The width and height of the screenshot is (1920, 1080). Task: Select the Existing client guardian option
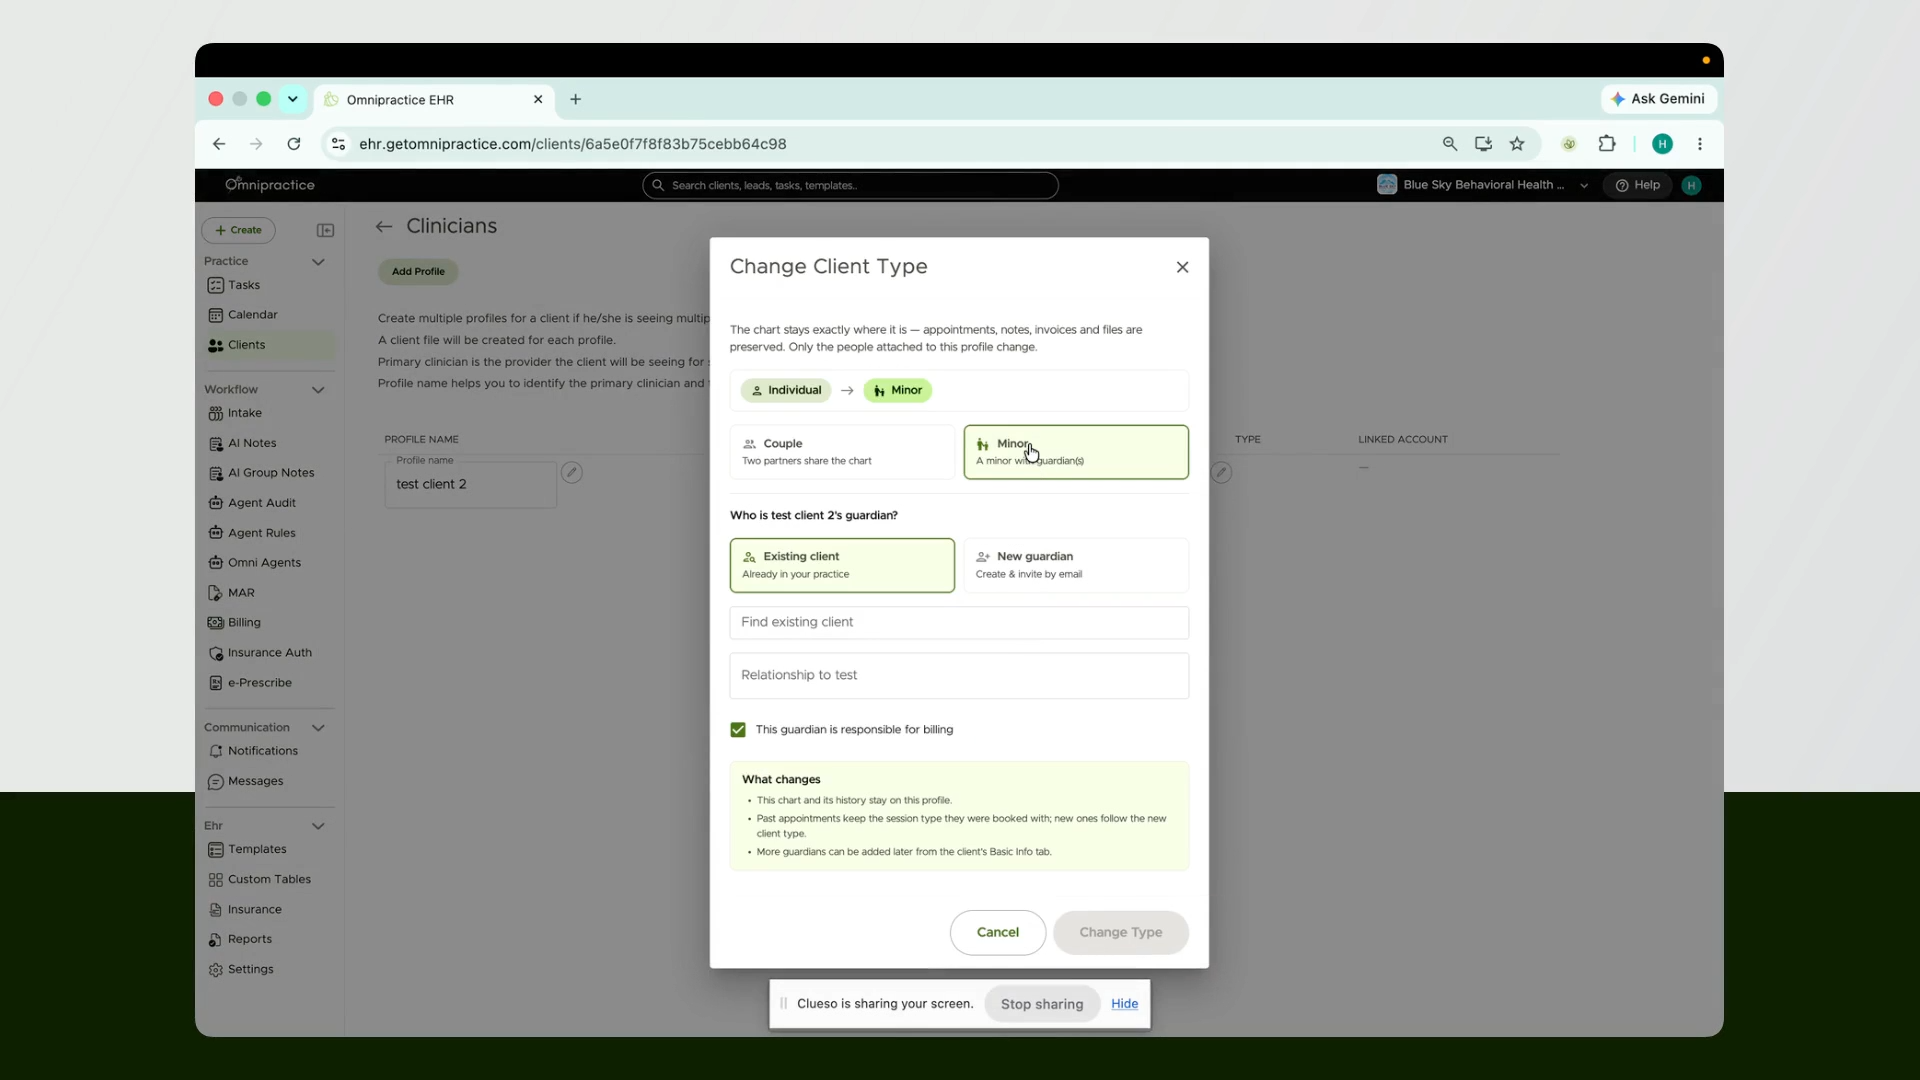tap(842, 565)
